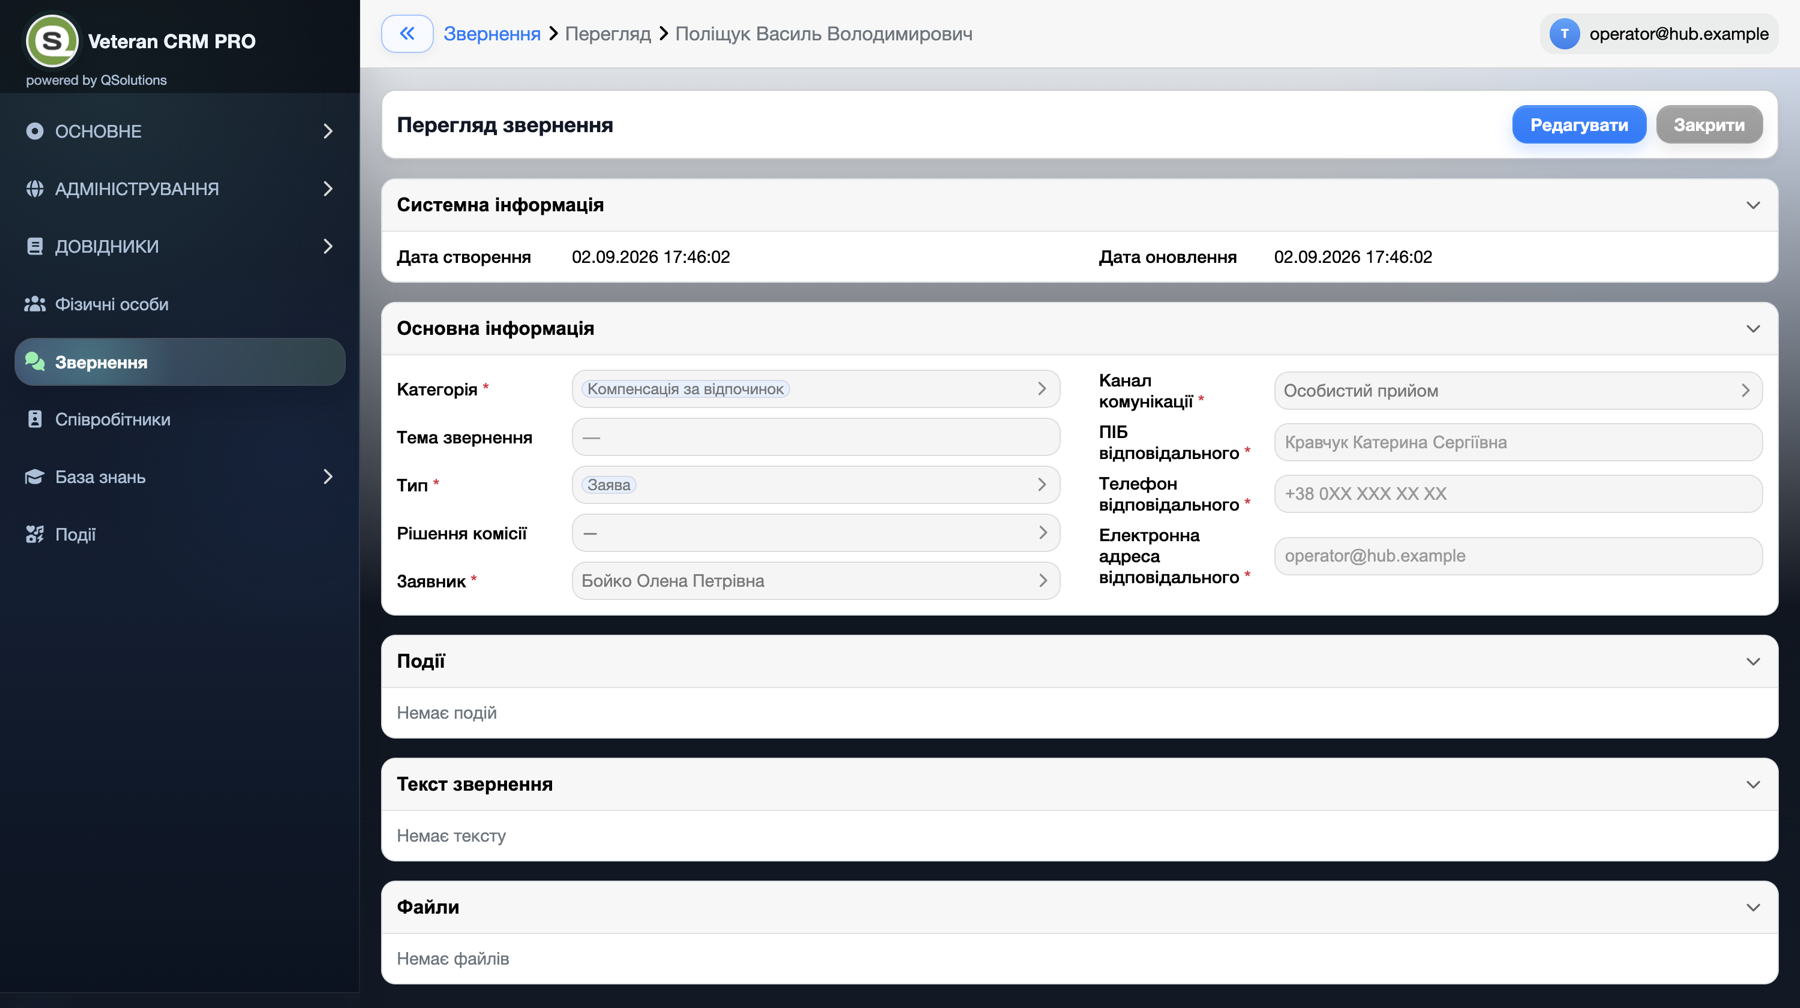
Task: Click the globe icon next to АДМІНІСТРУВАННЯ
Action: tap(35, 189)
